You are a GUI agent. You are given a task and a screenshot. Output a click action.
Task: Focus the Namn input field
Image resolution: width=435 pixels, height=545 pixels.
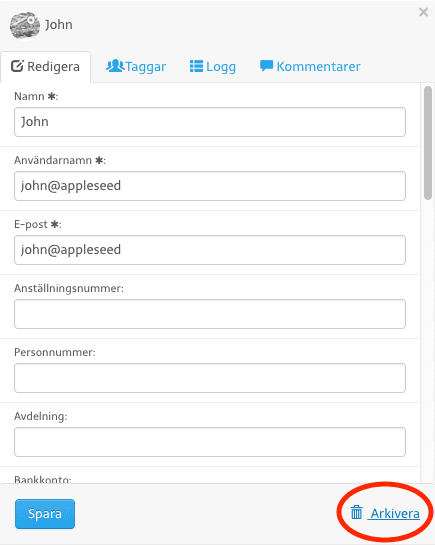coord(210,122)
